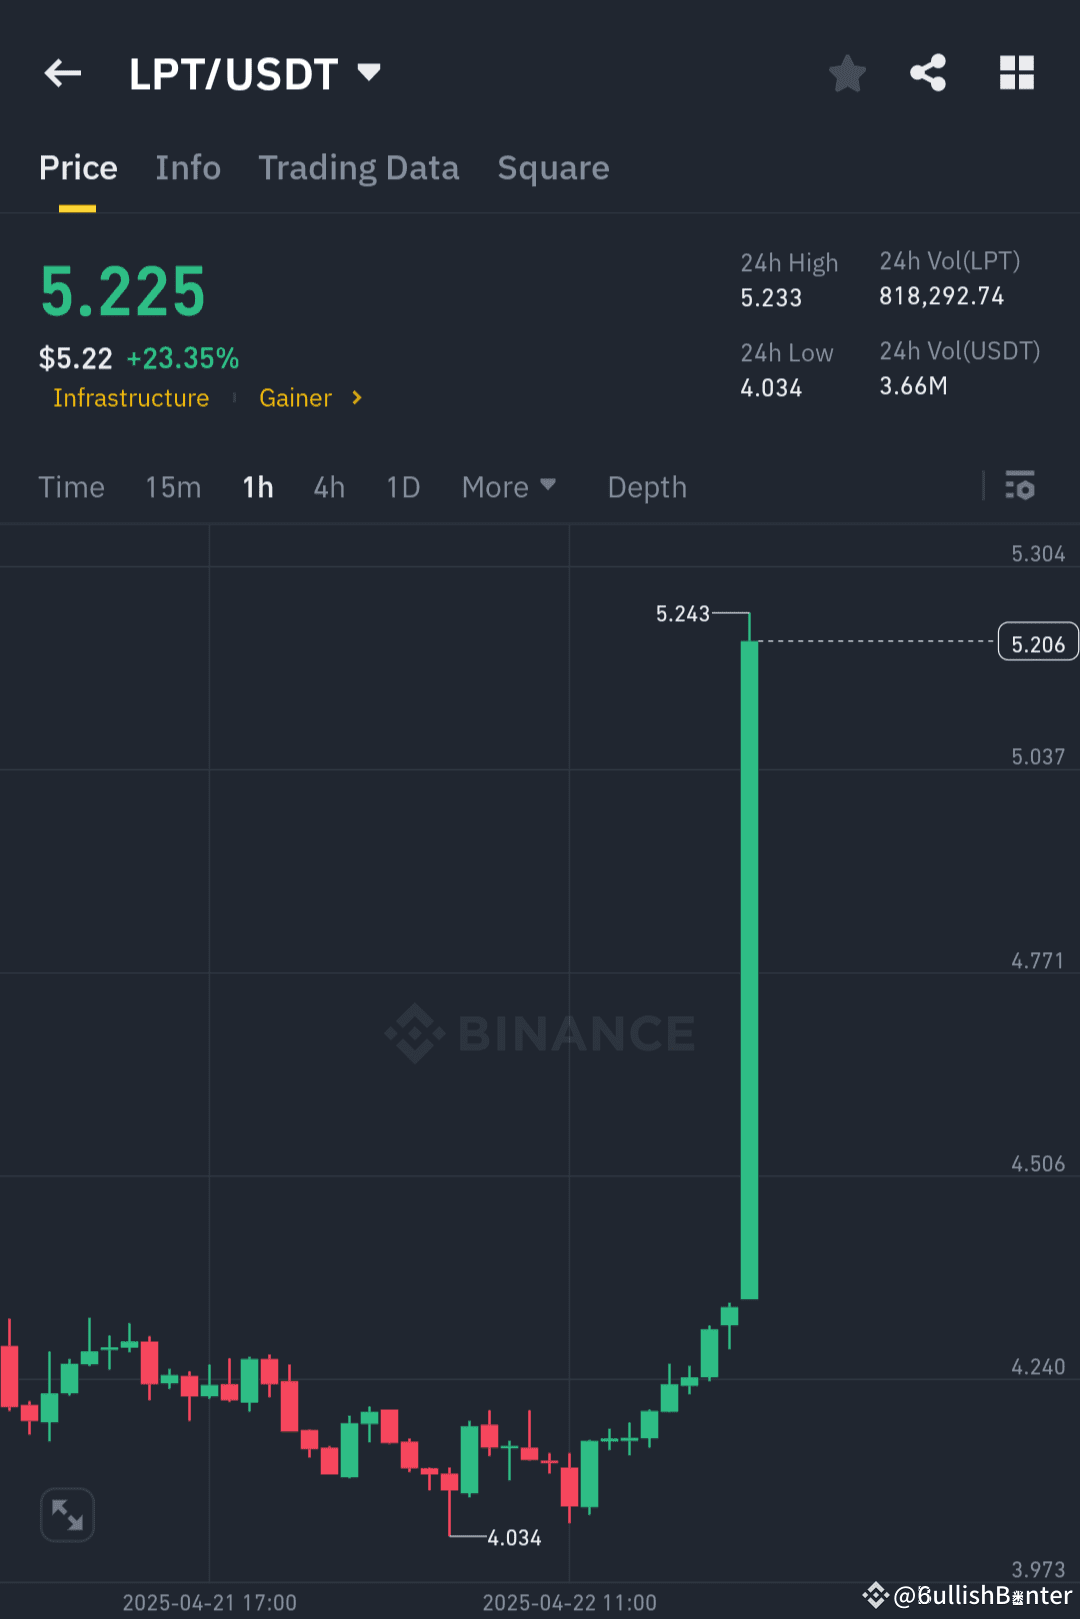Tap the Time axis option on the chart
This screenshot has width=1080, height=1619.
click(71, 487)
